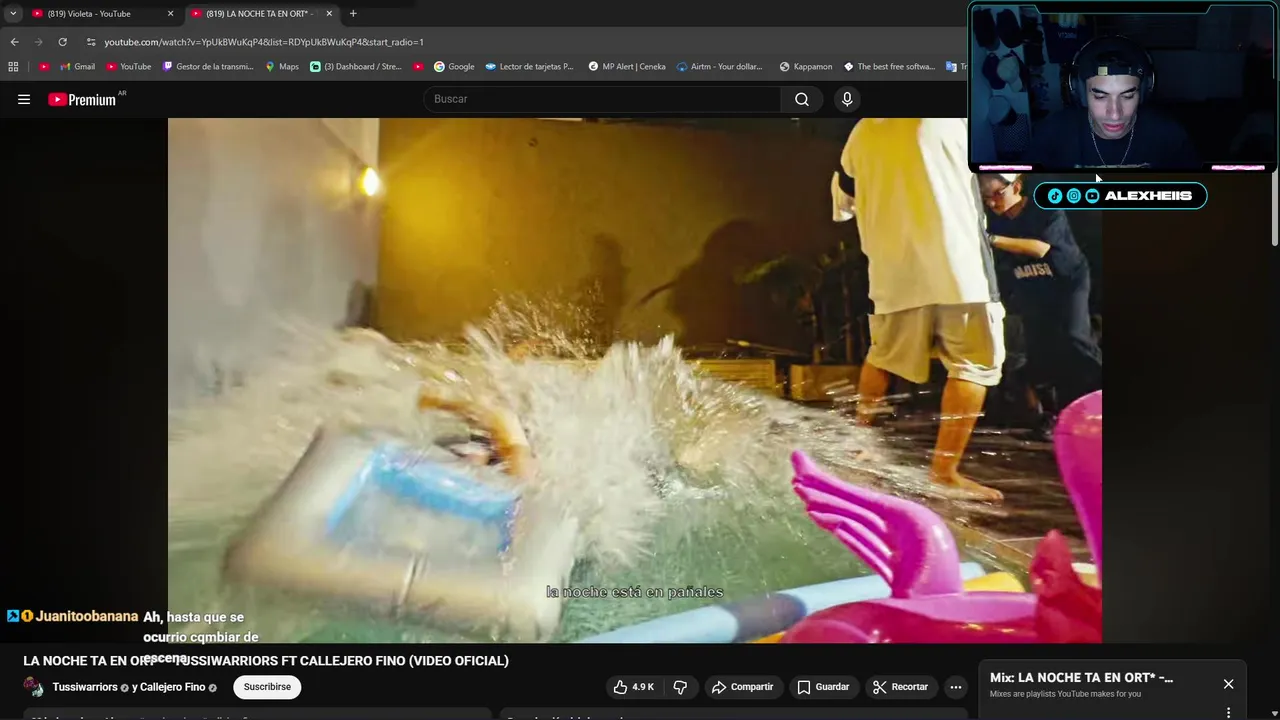
Task: Open the Tussiwarriors channel link
Action: [85, 687]
